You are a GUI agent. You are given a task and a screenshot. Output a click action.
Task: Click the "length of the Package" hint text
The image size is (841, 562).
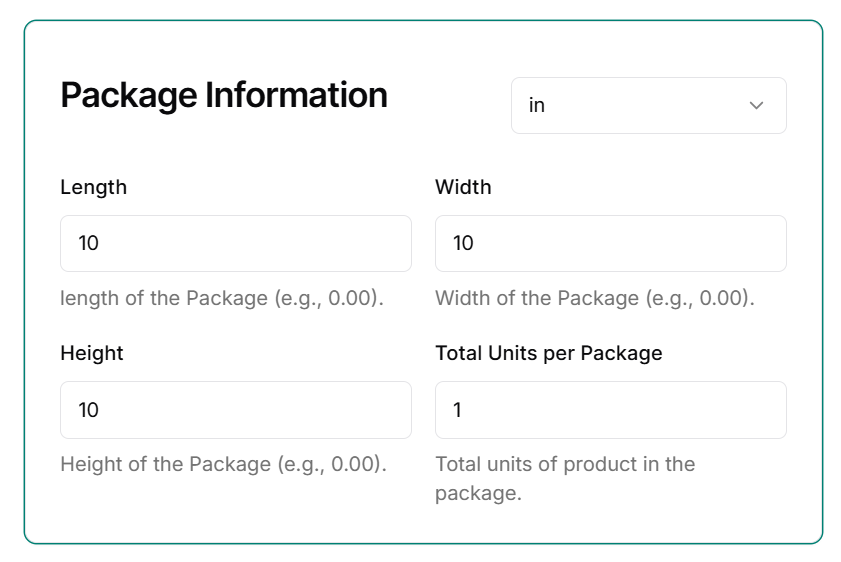pos(164,298)
